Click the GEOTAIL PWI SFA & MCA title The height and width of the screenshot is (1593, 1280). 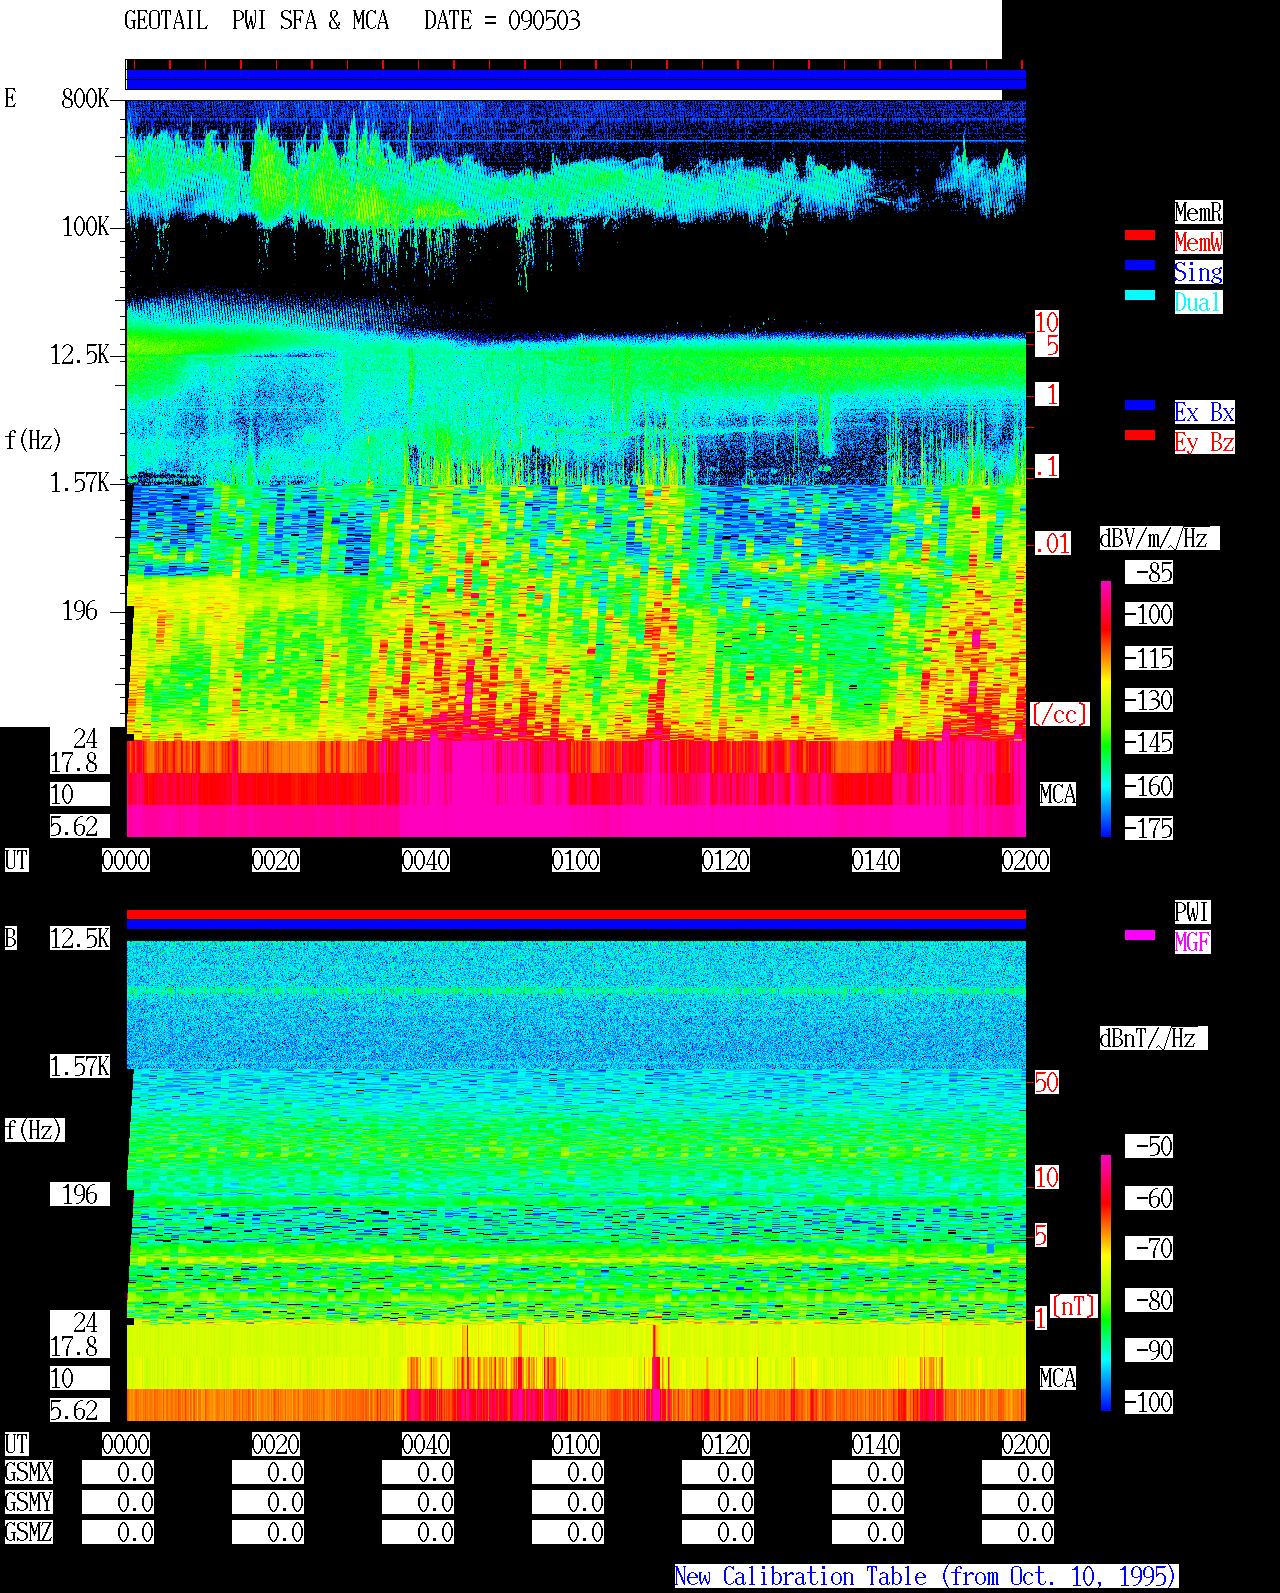(256, 21)
